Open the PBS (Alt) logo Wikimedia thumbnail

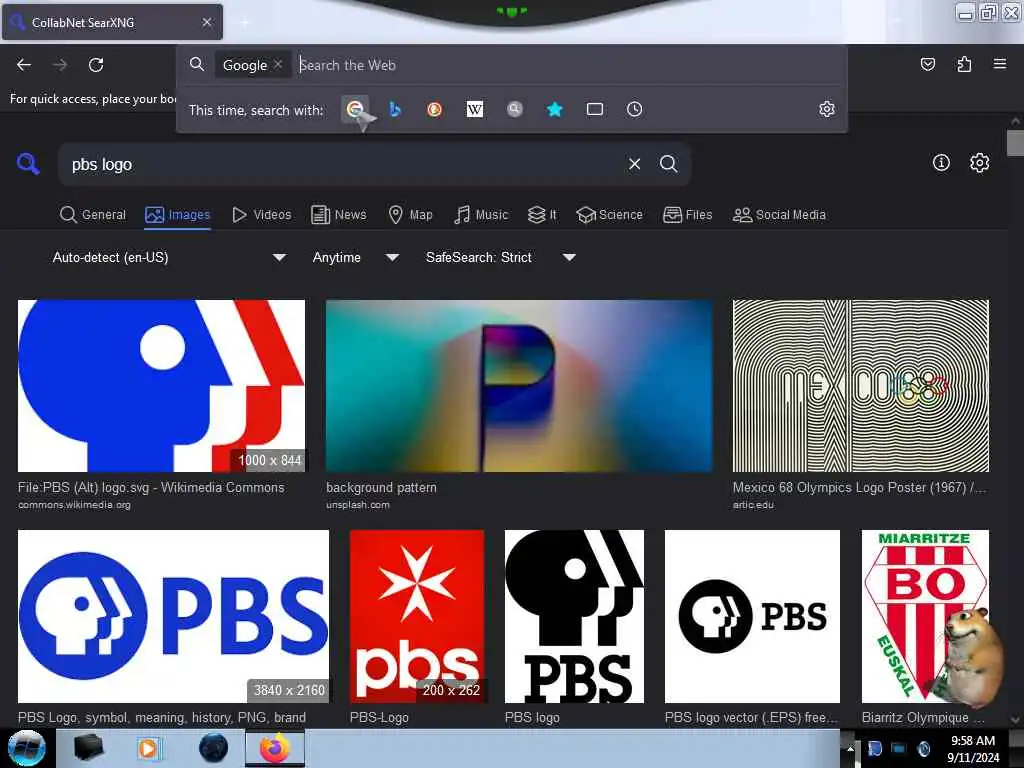pyautogui.click(x=161, y=385)
